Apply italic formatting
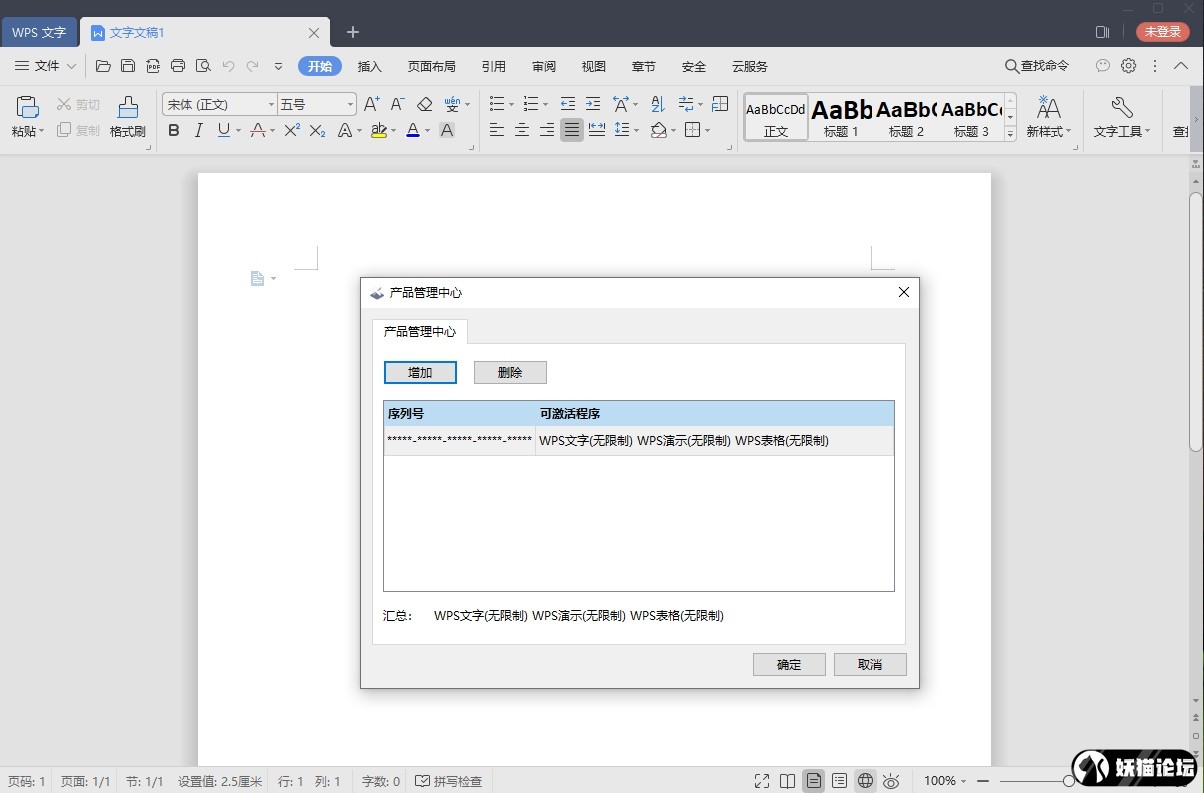This screenshot has width=1204, height=793. coord(198,130)
